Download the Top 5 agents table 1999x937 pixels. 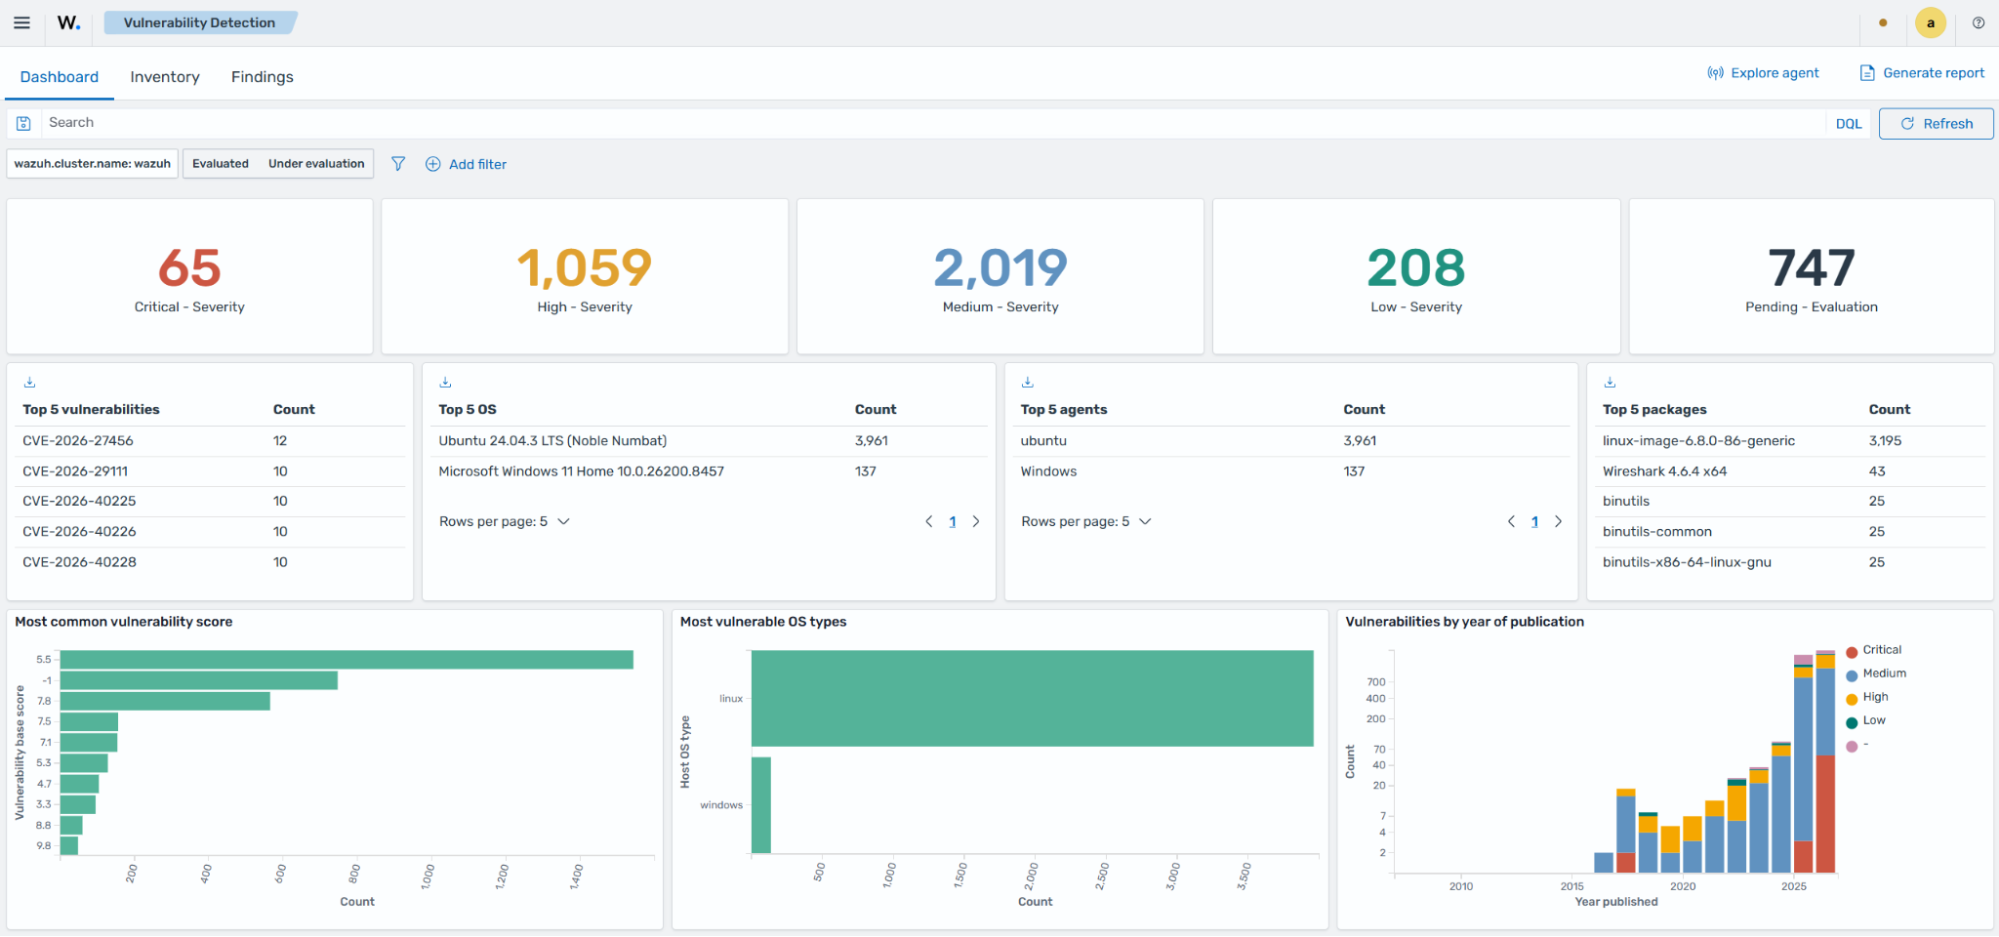(1027, 382)
